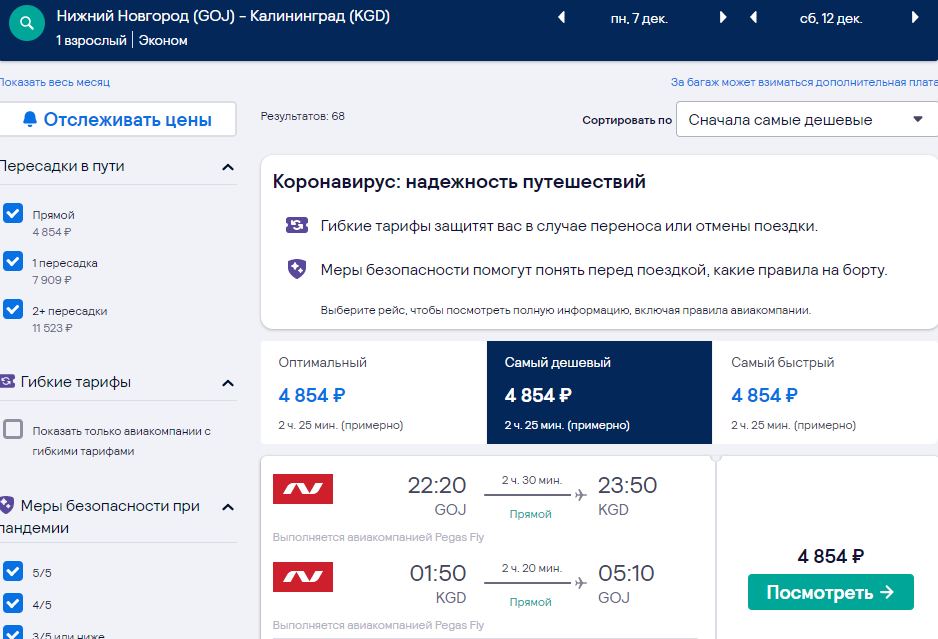Uncheck the Прямой filter checkbox
This screenshot has height=639, width=938.
pyautogui.click(x=13, y=213)
